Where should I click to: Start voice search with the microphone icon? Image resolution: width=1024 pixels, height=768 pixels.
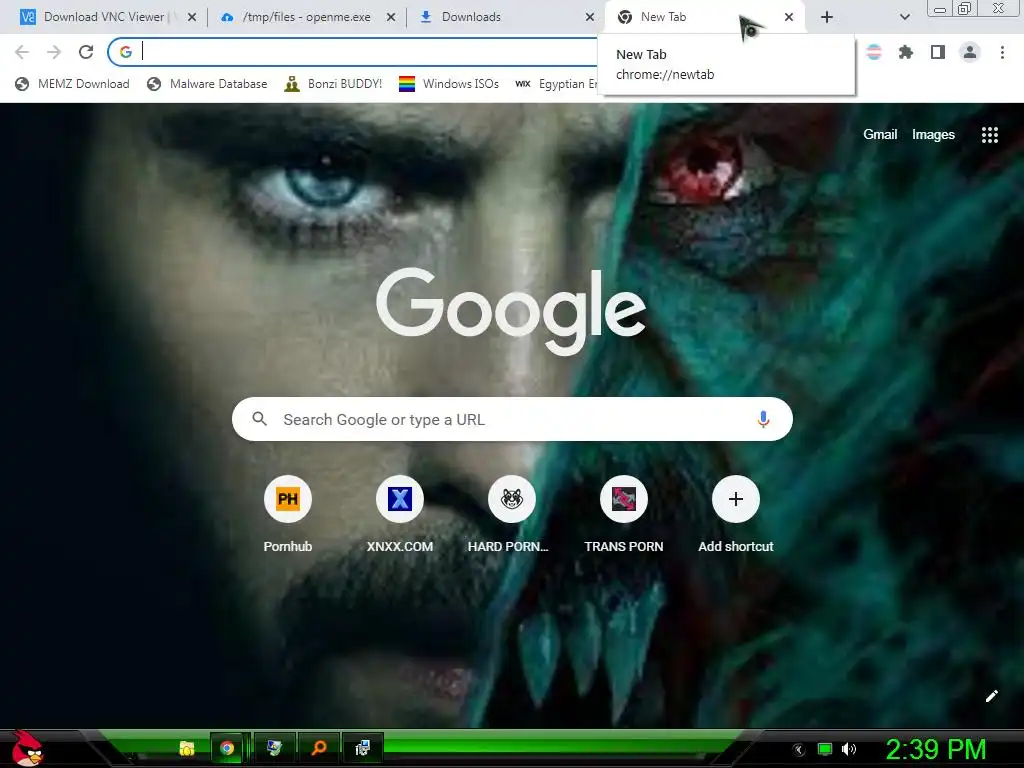[763, 419]
